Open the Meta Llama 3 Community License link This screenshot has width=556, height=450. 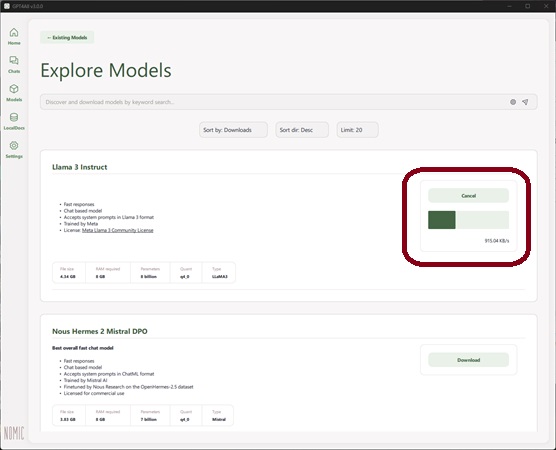tap(118, 230)
